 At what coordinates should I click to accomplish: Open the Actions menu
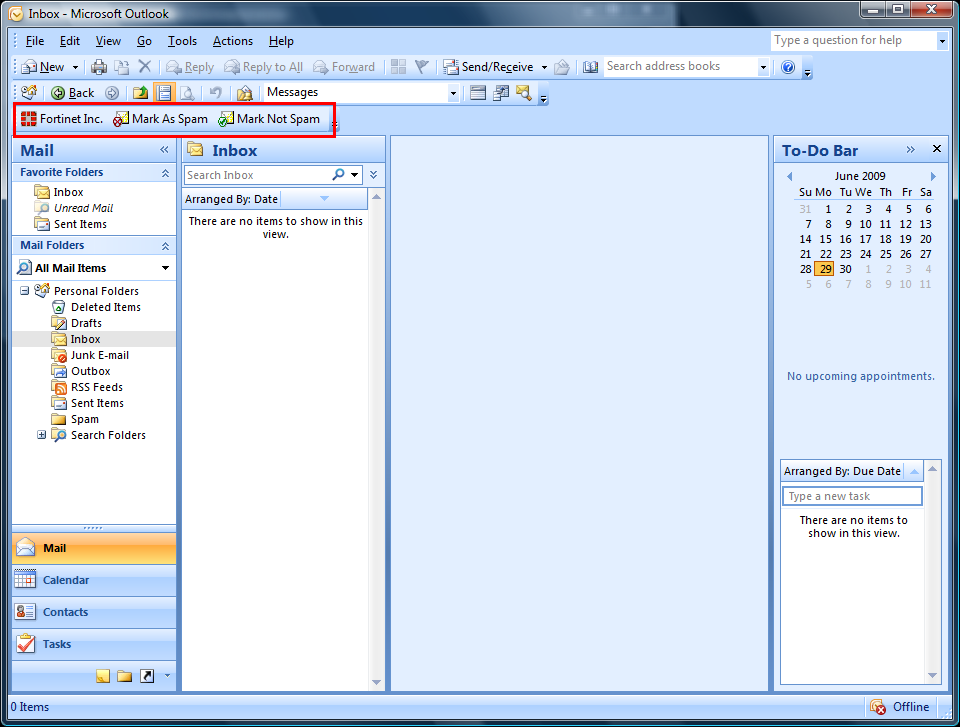click(x=233, y=41)
